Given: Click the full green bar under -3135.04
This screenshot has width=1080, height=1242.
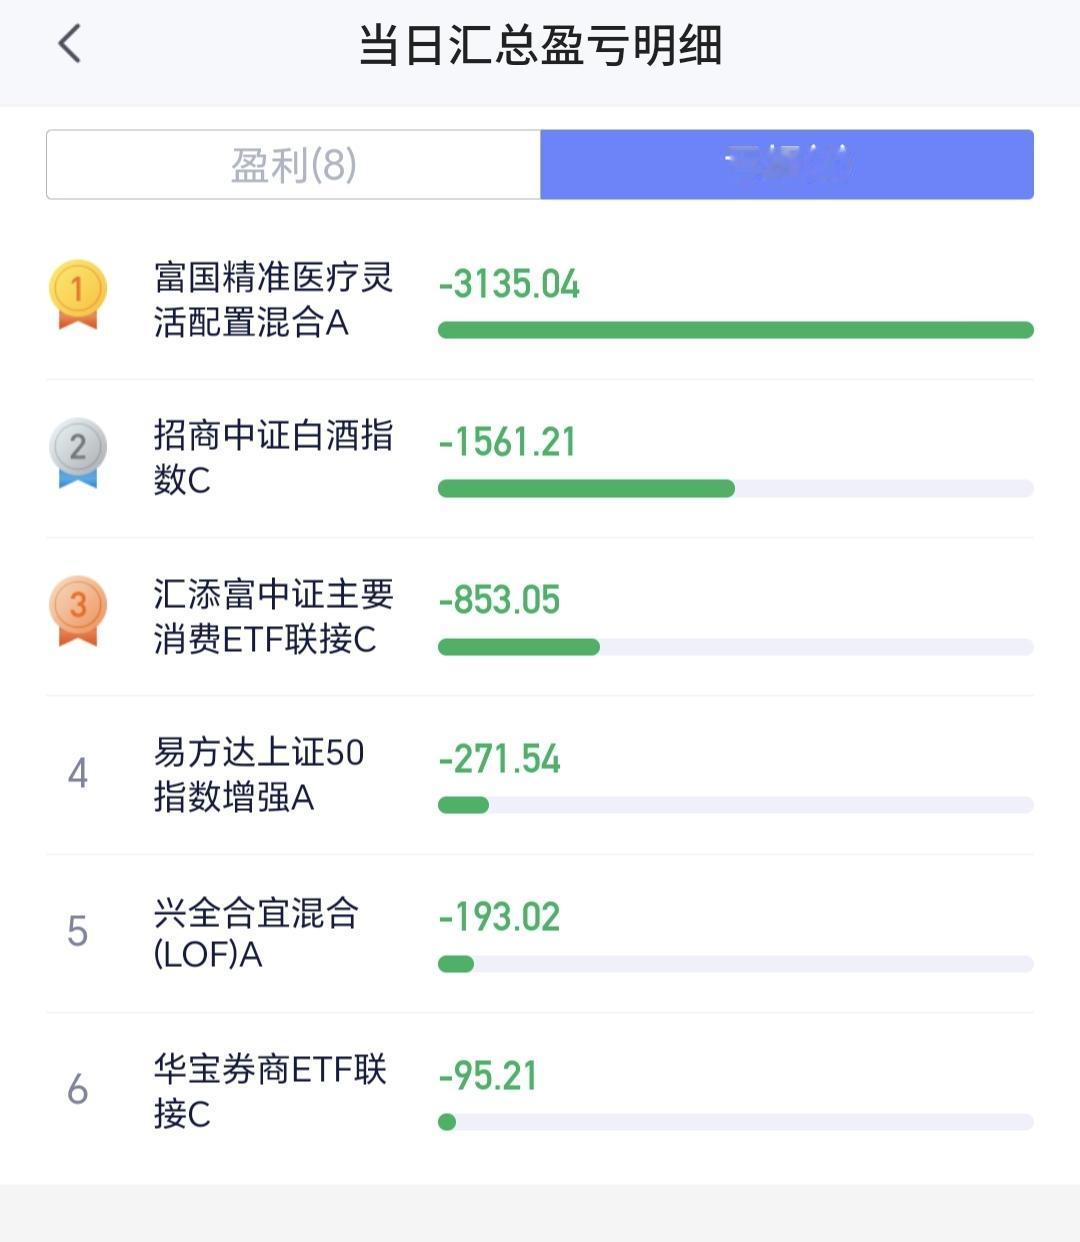Looking at the screenshot, I should click(736, 330).
